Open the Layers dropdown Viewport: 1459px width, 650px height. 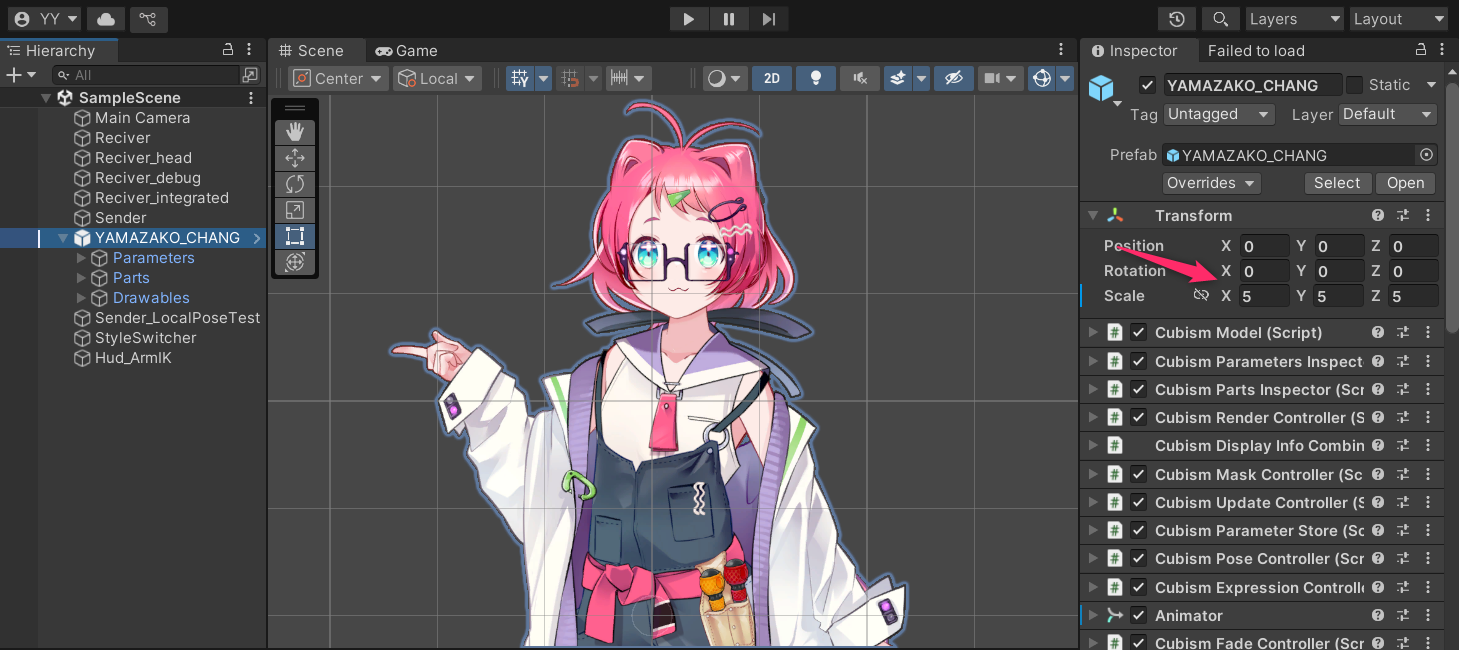click(x=1294, y=19)
